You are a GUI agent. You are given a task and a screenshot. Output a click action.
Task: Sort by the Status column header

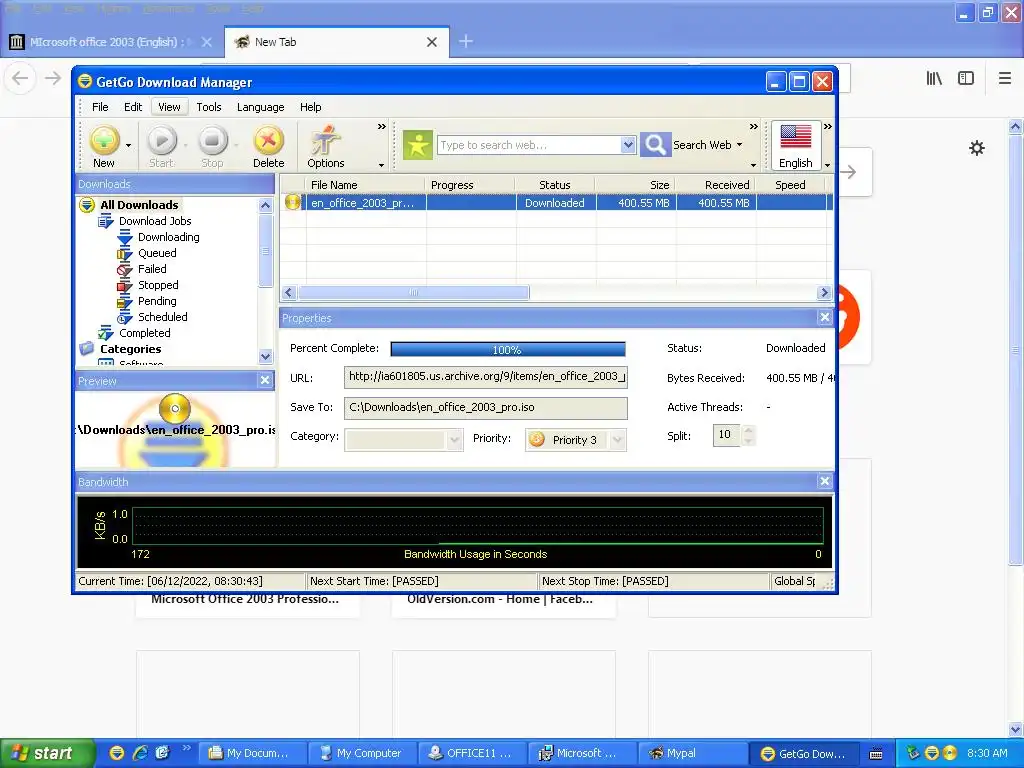555,185
